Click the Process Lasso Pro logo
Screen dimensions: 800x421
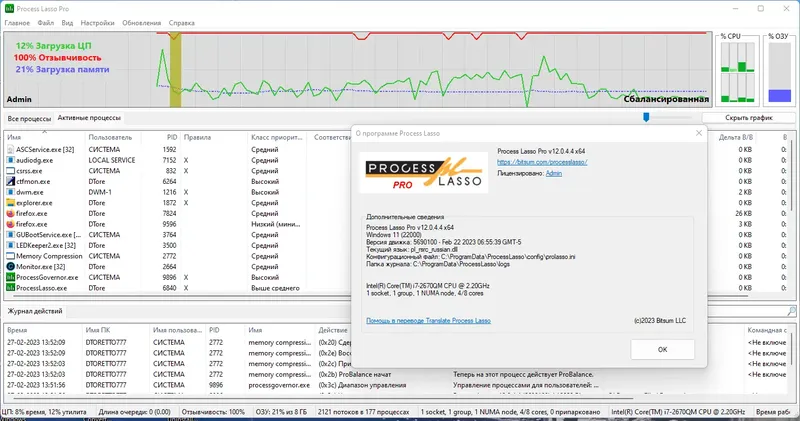pyautogui.click(x=423, y=172)
